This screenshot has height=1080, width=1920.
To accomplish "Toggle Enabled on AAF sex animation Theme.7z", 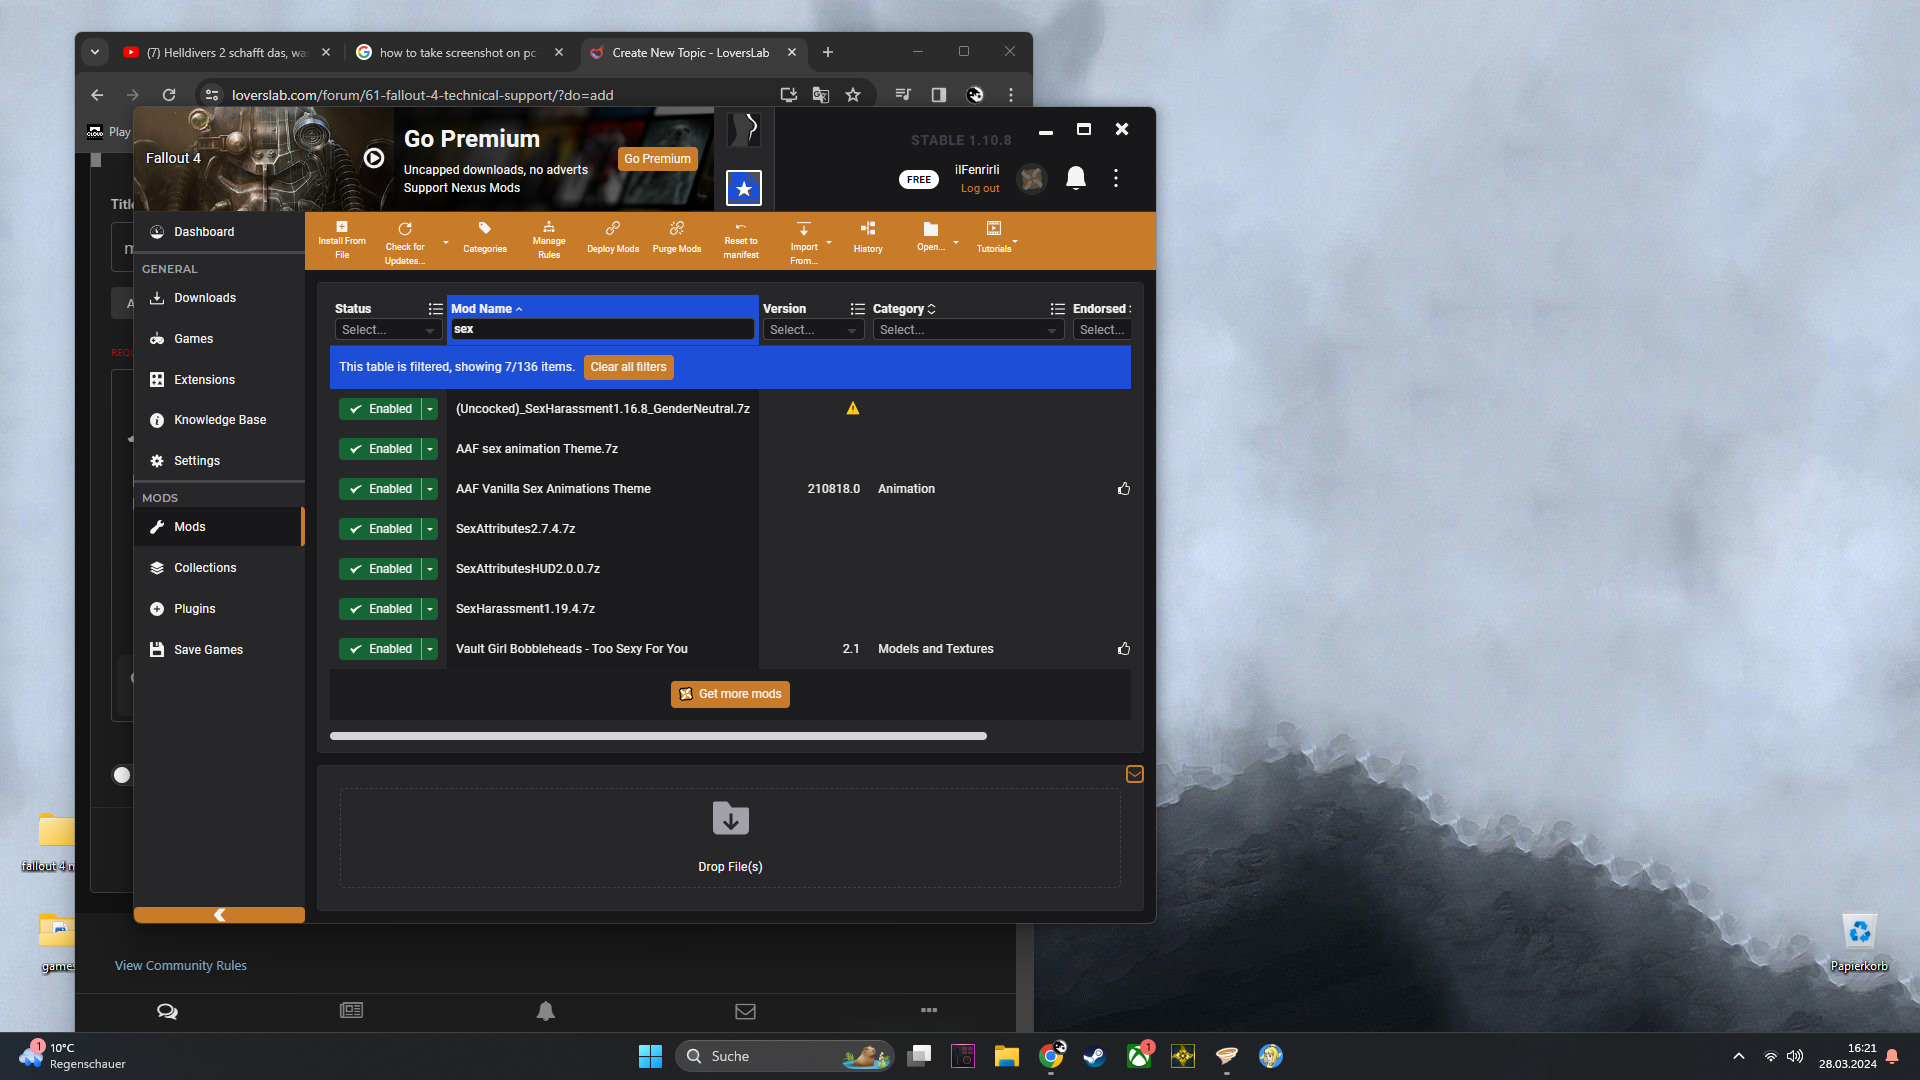I will [381, 449].
